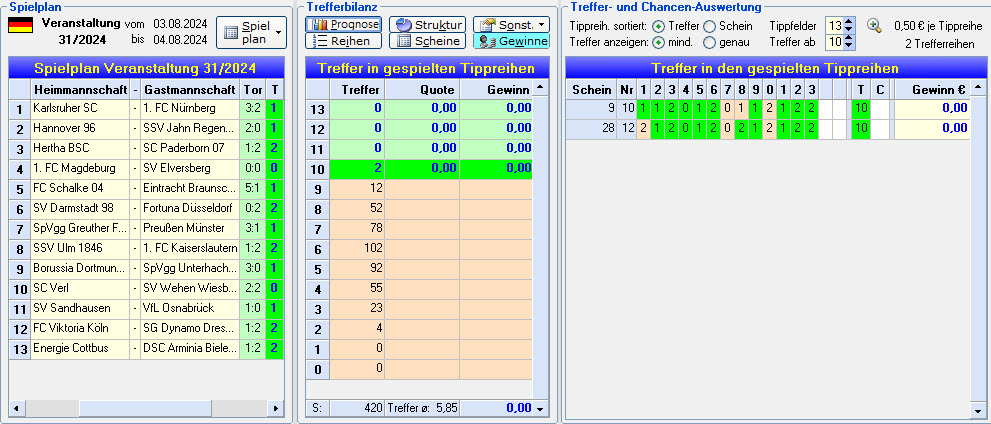Screen dimensions: 991x424
Task: Click scroll up arrow in Trefferbilanz table
Action: (540, 87)
